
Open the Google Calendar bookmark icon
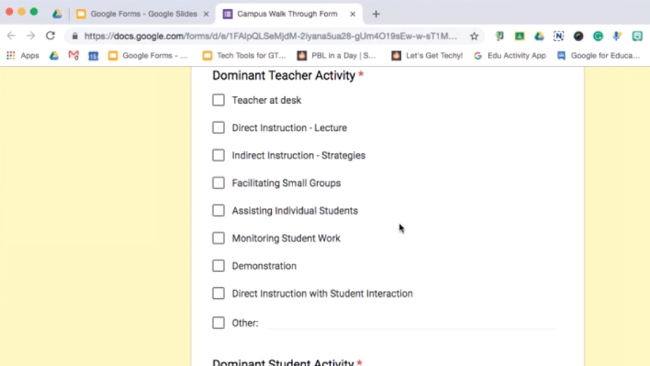[93, 56]
